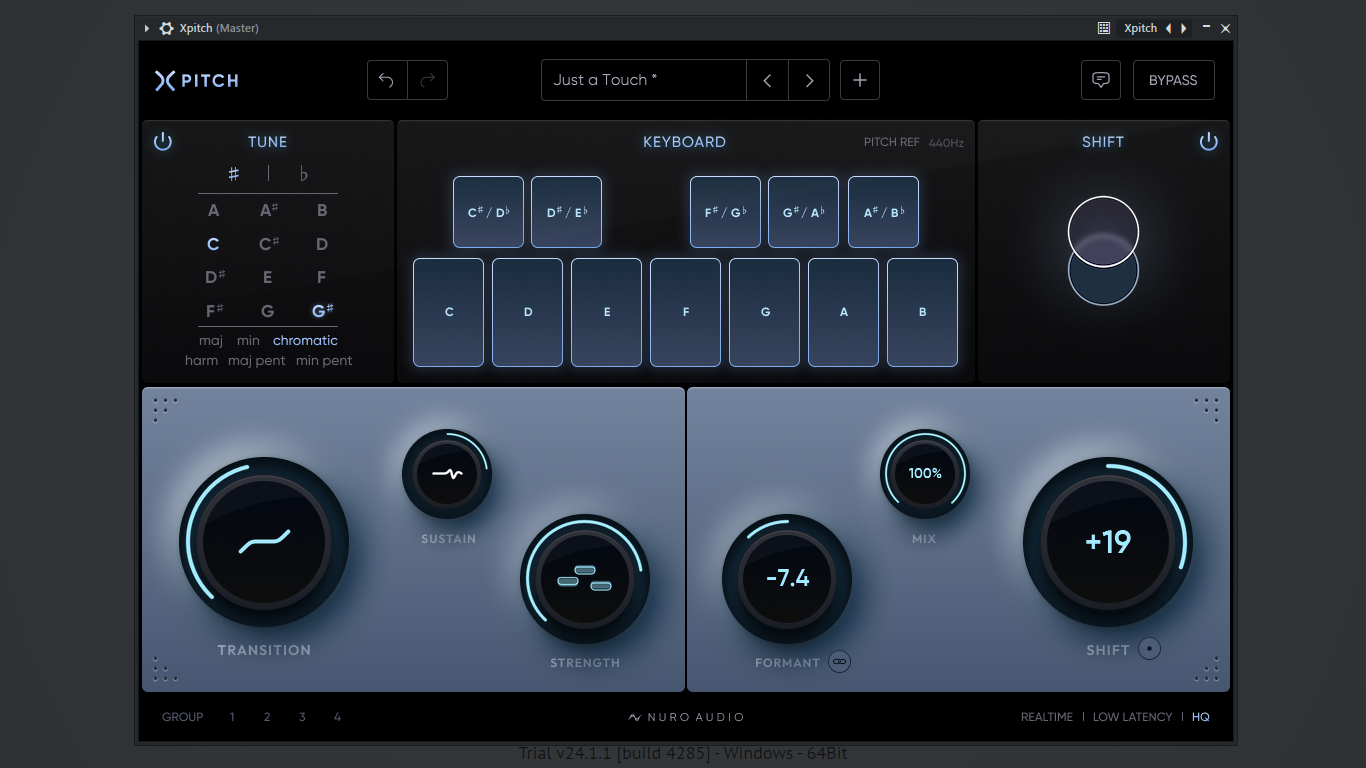Toggle note C in tune grid
Image resolution: width=1366 pixels, height=768 pixels.
213,244
